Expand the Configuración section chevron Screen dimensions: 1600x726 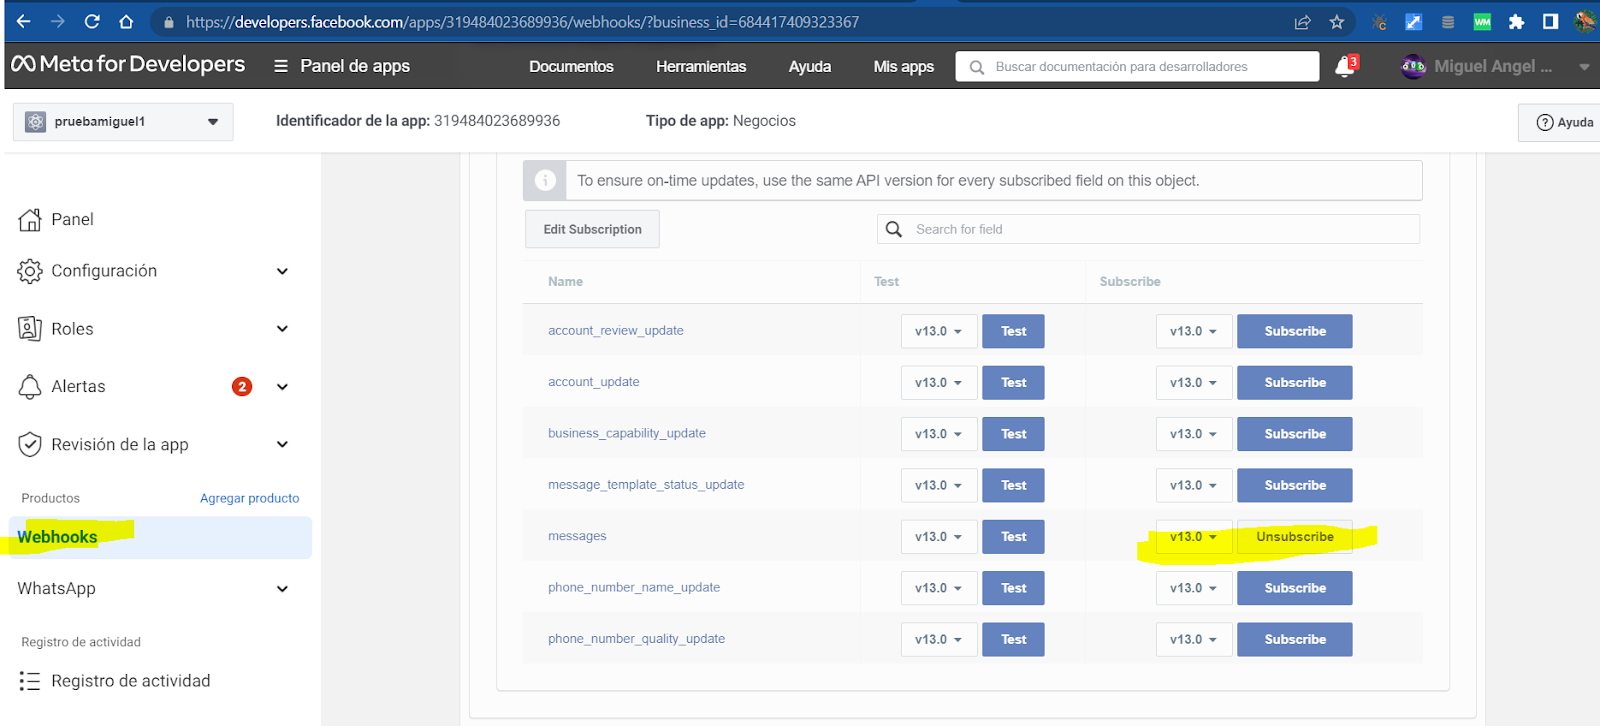[x=282, y=271]
